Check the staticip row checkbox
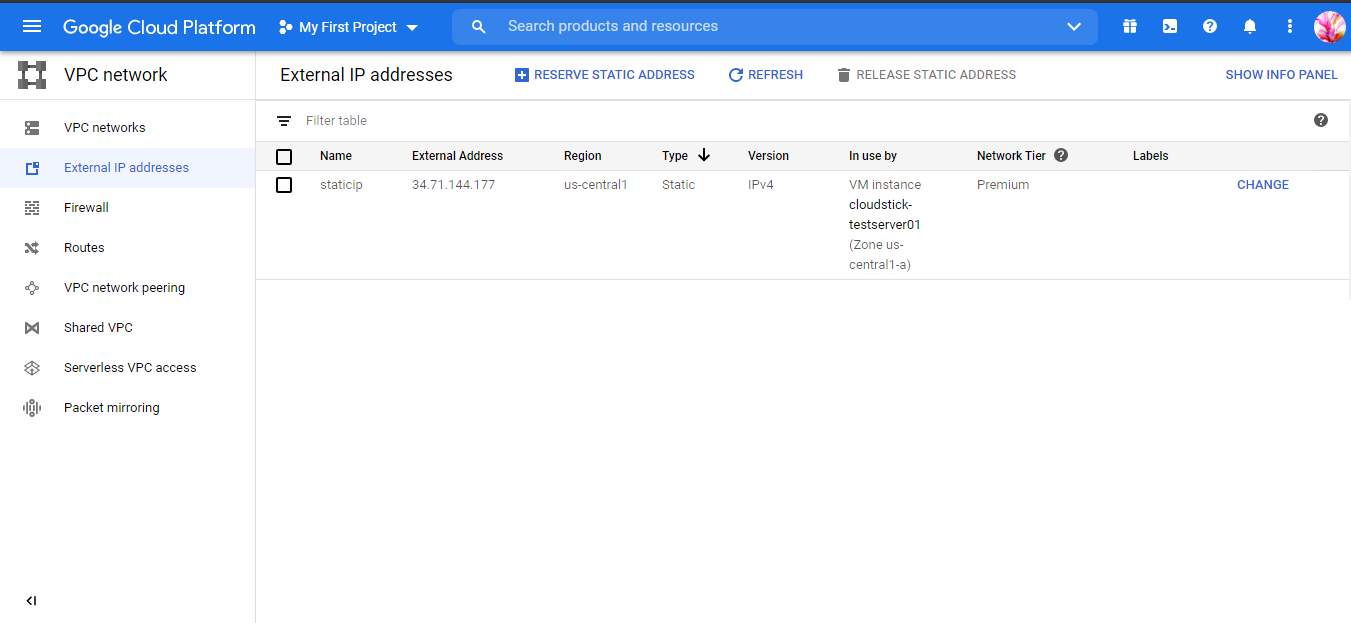1351x623 pixels. (x=284, y=185)
